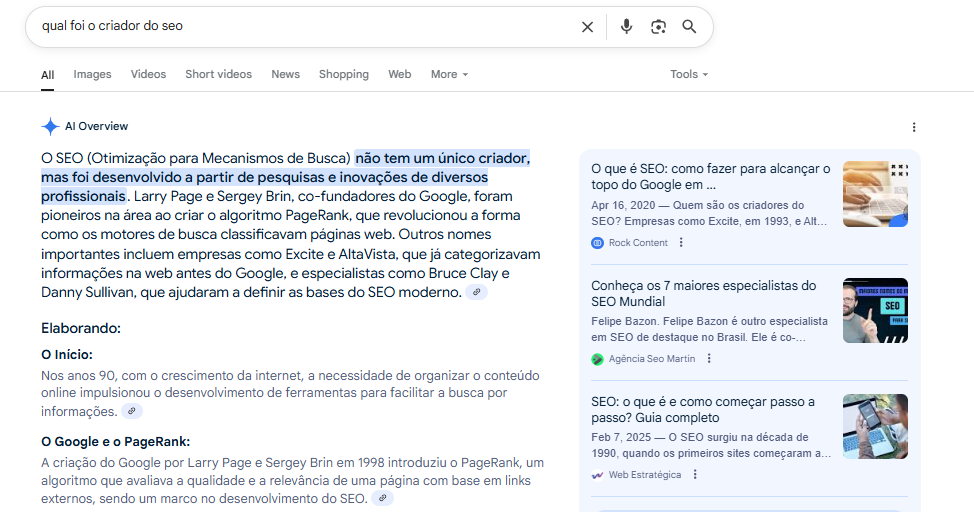Open Web Estratégica result options menu
Image resolution: width=974 pixels, height=512 pixels.
(x=695, y=474)
